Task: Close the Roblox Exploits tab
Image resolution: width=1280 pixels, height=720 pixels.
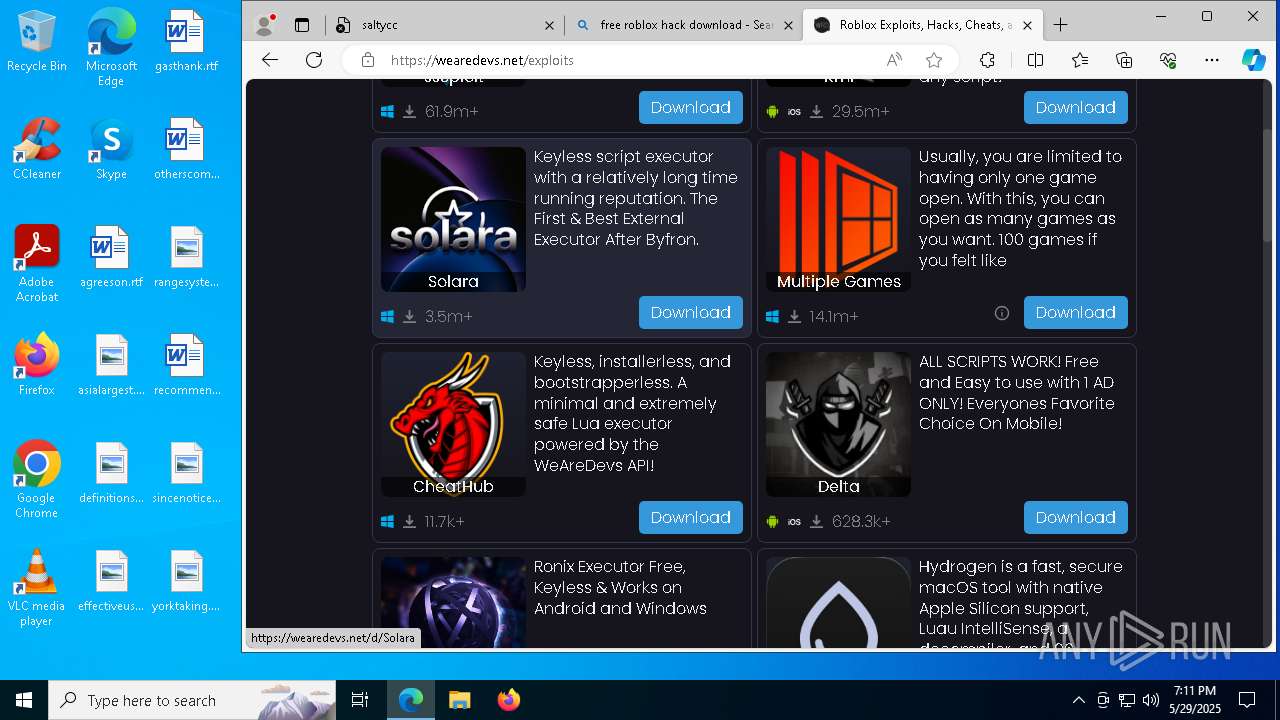Action: (x=1027, y=25)
